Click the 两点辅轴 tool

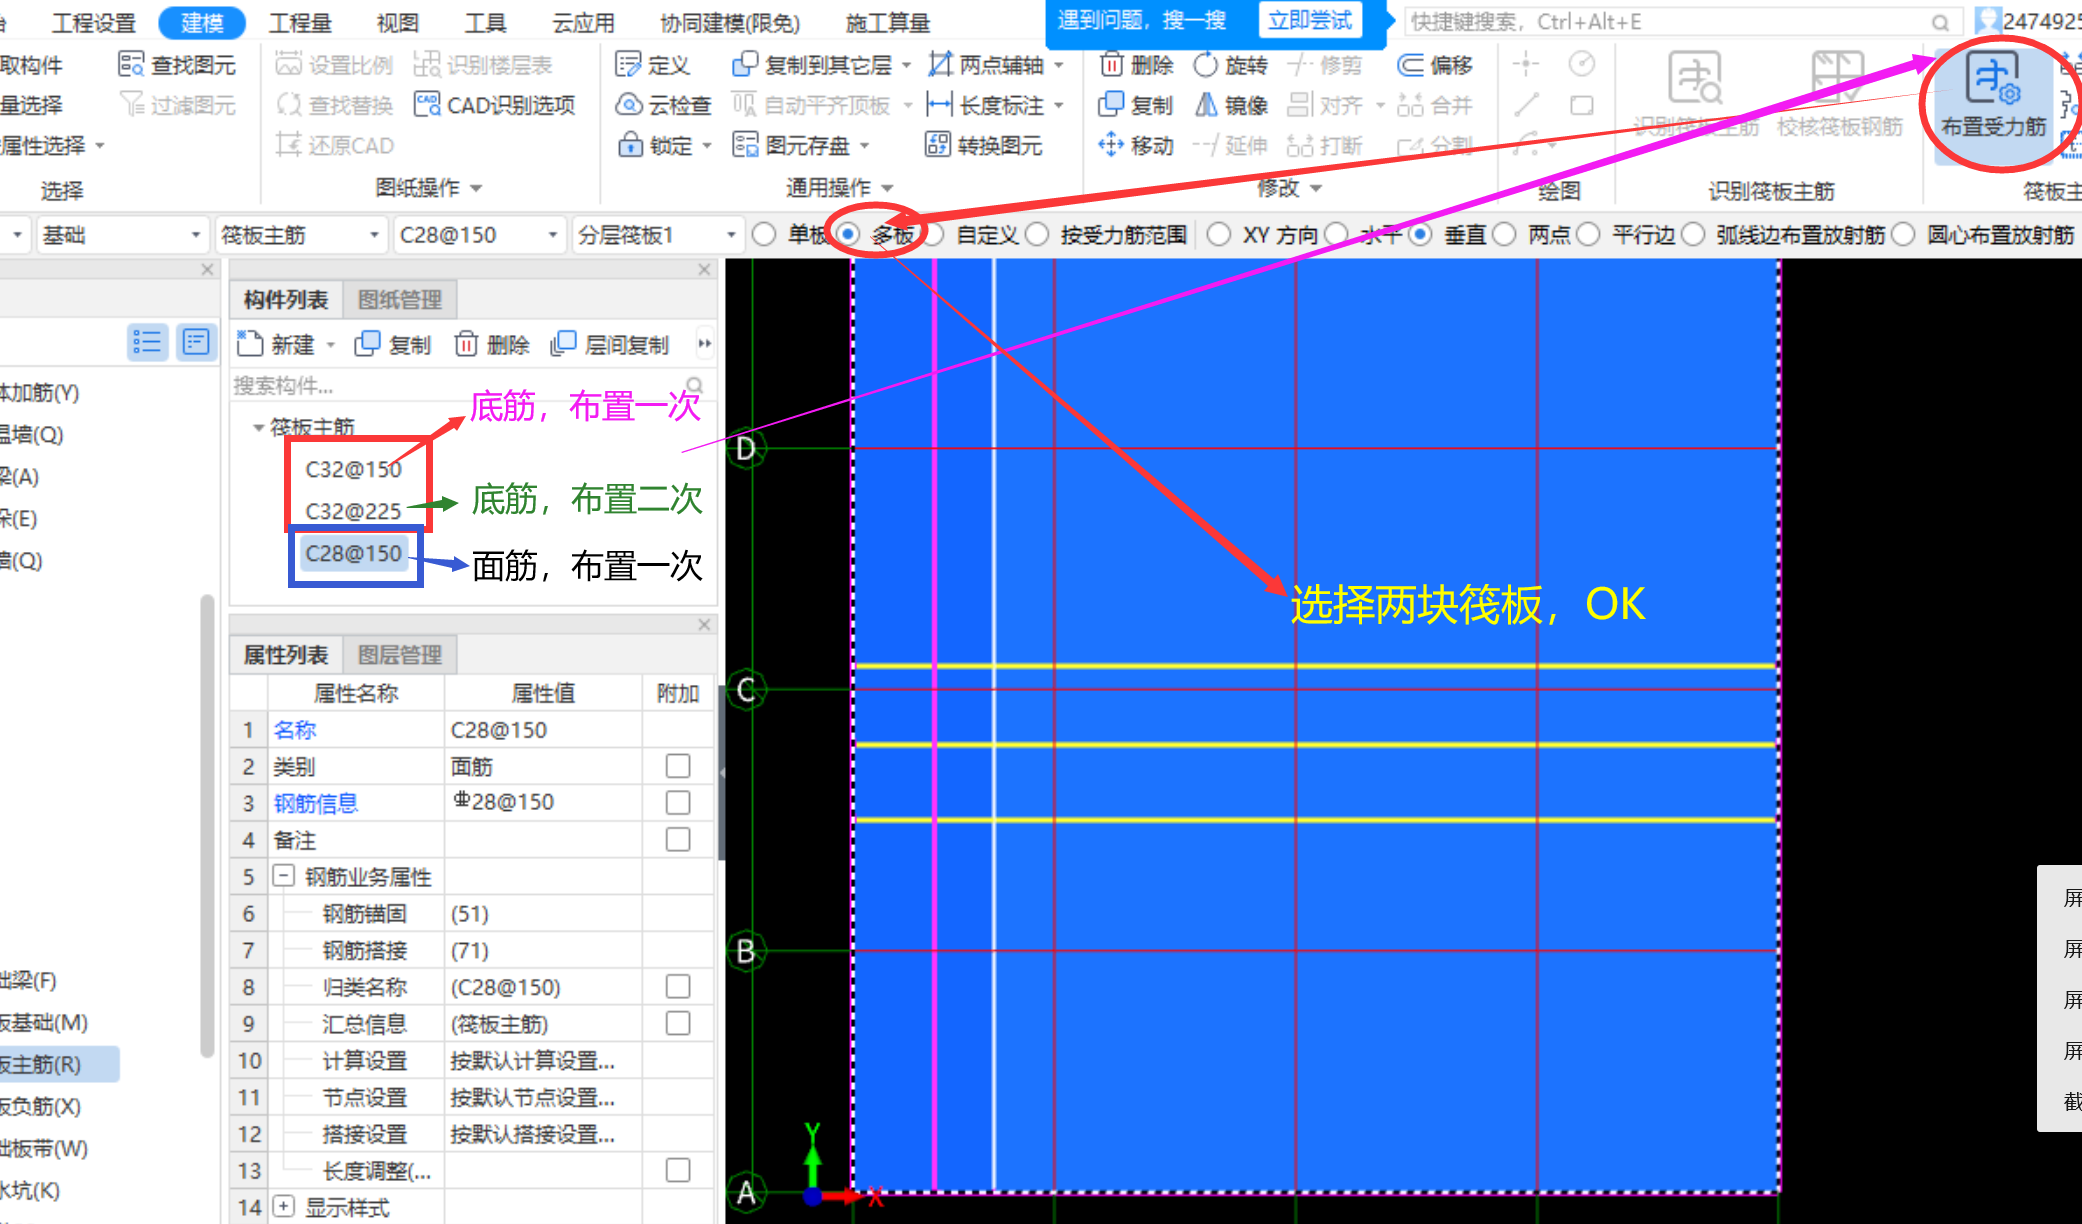click(x=986, y=65)
